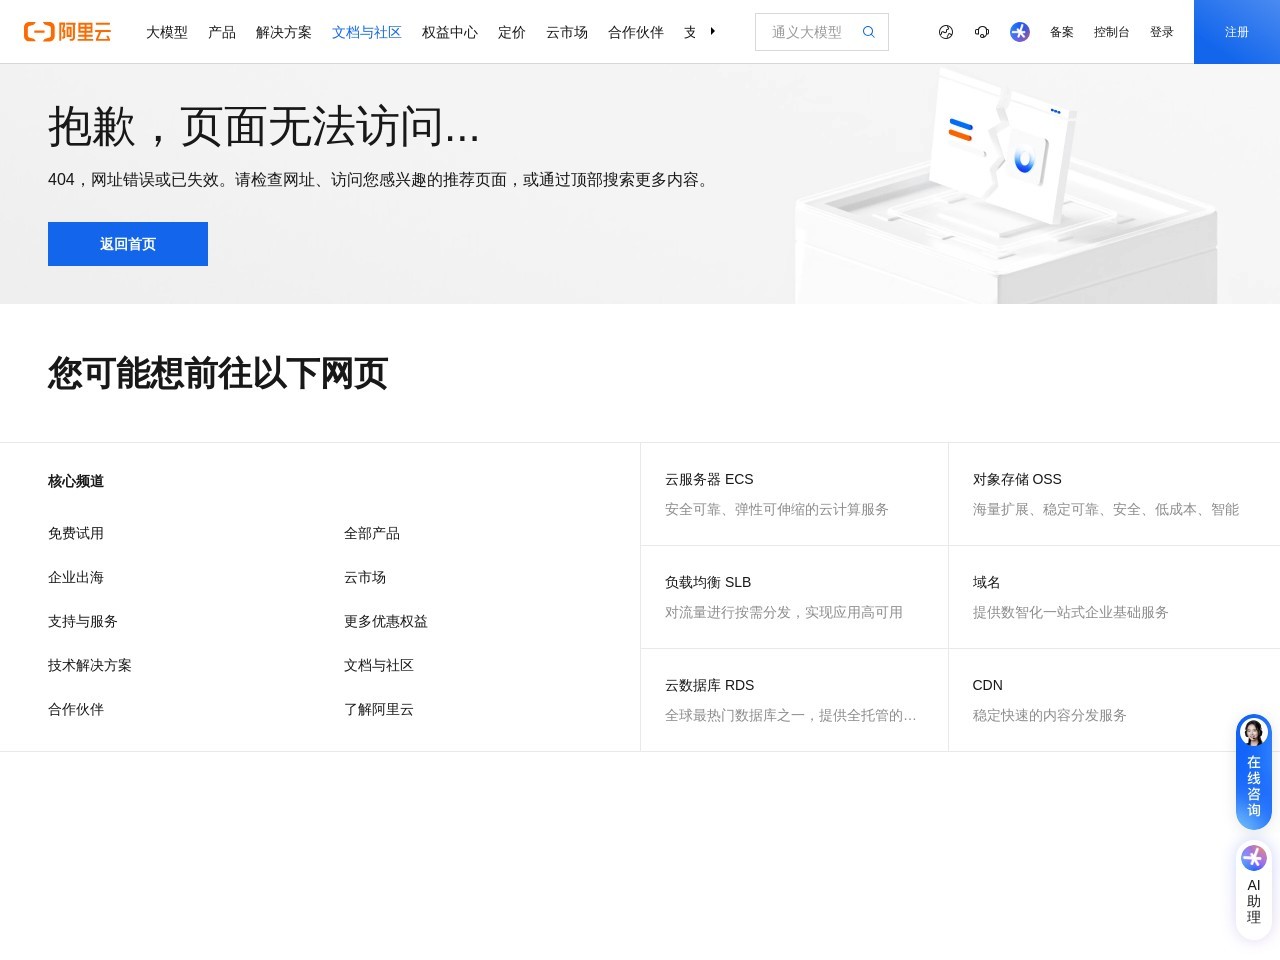Click the search magnifier icon

[869, 32]
